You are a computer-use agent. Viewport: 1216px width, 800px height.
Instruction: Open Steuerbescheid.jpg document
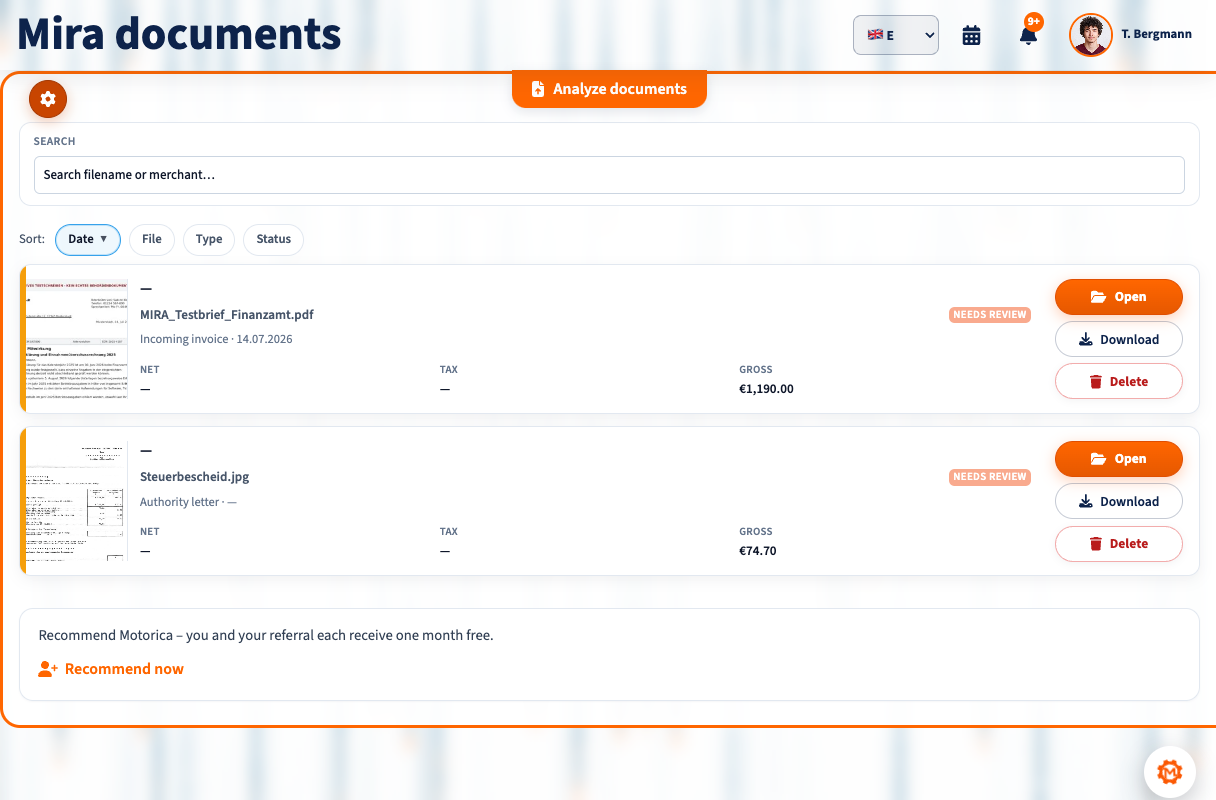point(1119,459)
